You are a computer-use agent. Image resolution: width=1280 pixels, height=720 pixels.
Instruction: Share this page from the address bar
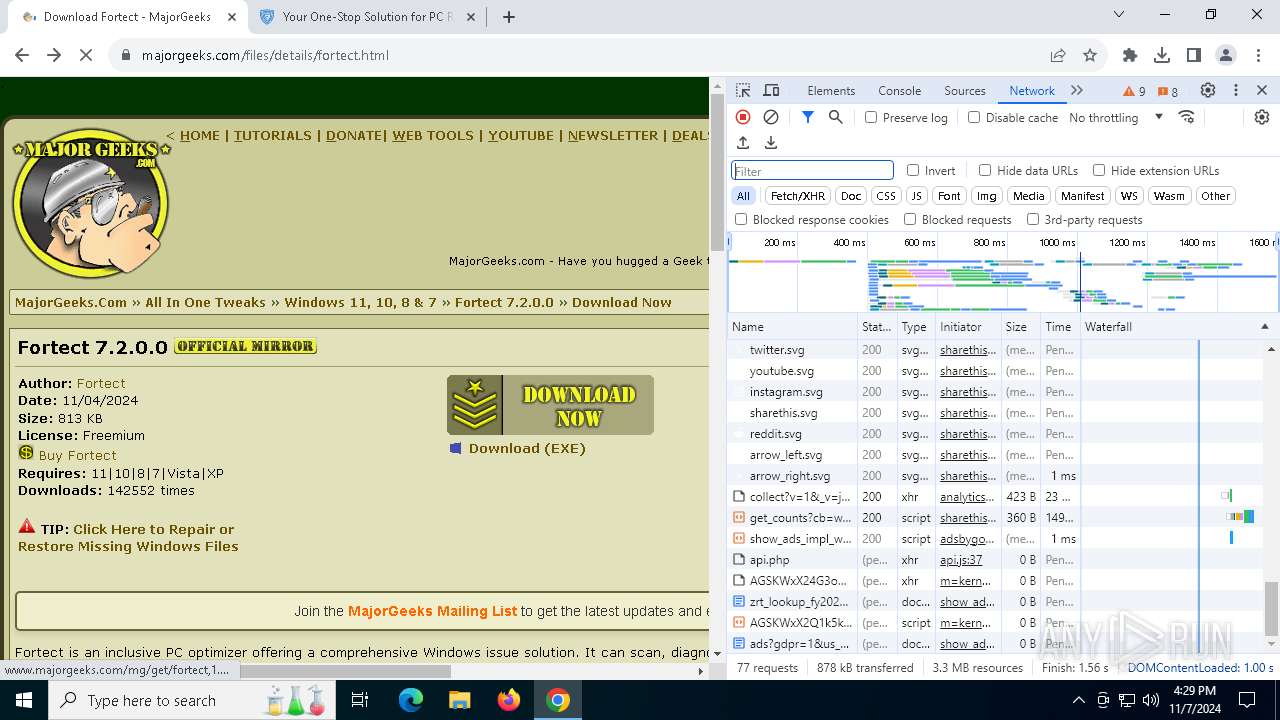(1058, 55)
